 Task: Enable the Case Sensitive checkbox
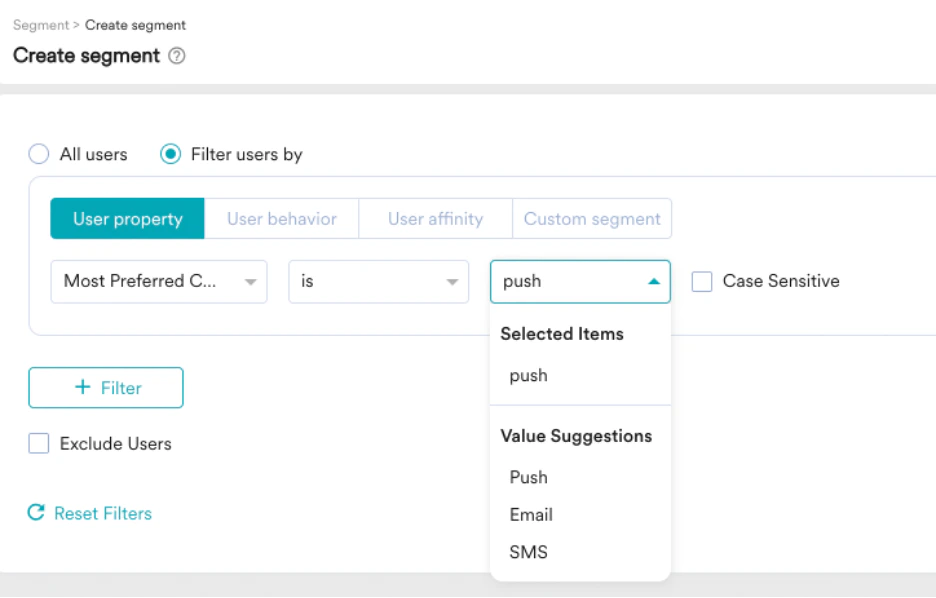[702, 282]
